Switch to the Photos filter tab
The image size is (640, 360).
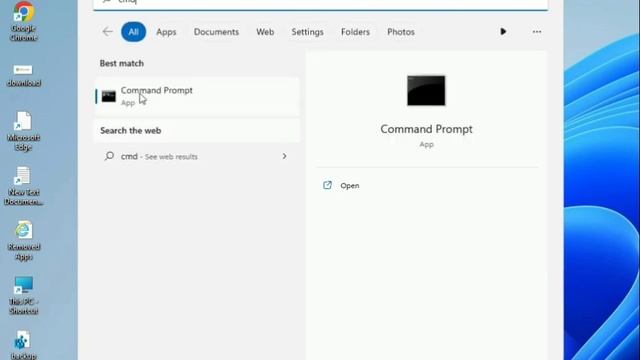point(401,32)
